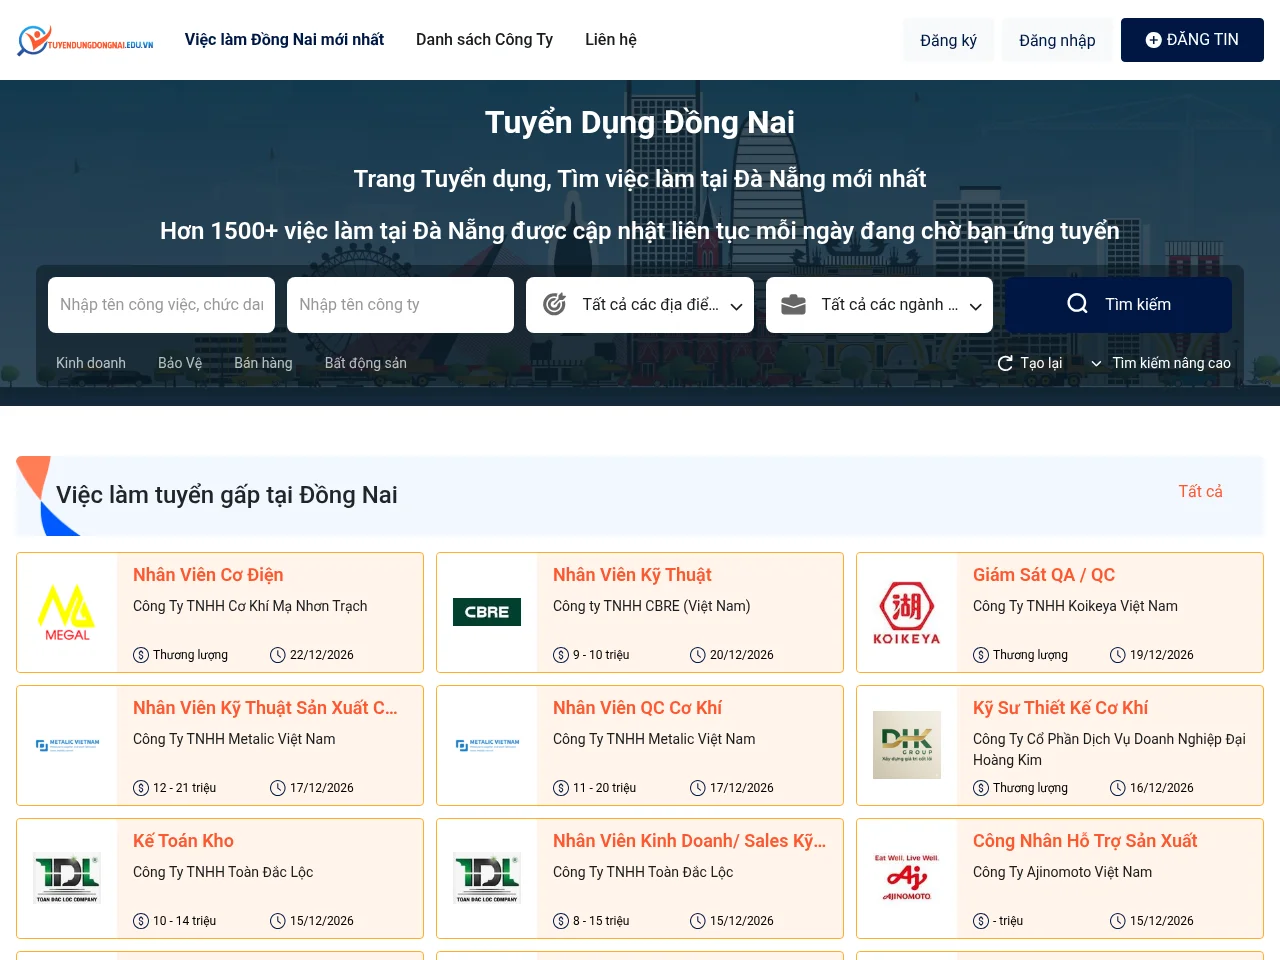Click salary icon beside 11 - 20 triệu

tap(561, 788)
